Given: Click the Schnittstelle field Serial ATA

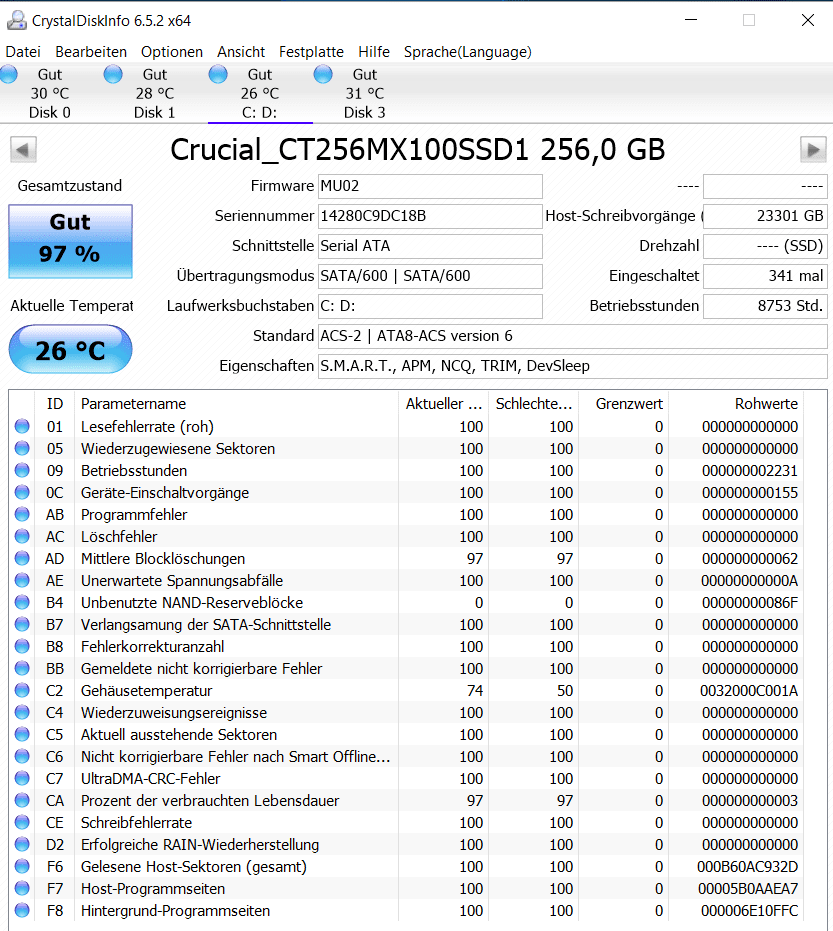Looking at the screenshot, I should (x=430, y=246).
